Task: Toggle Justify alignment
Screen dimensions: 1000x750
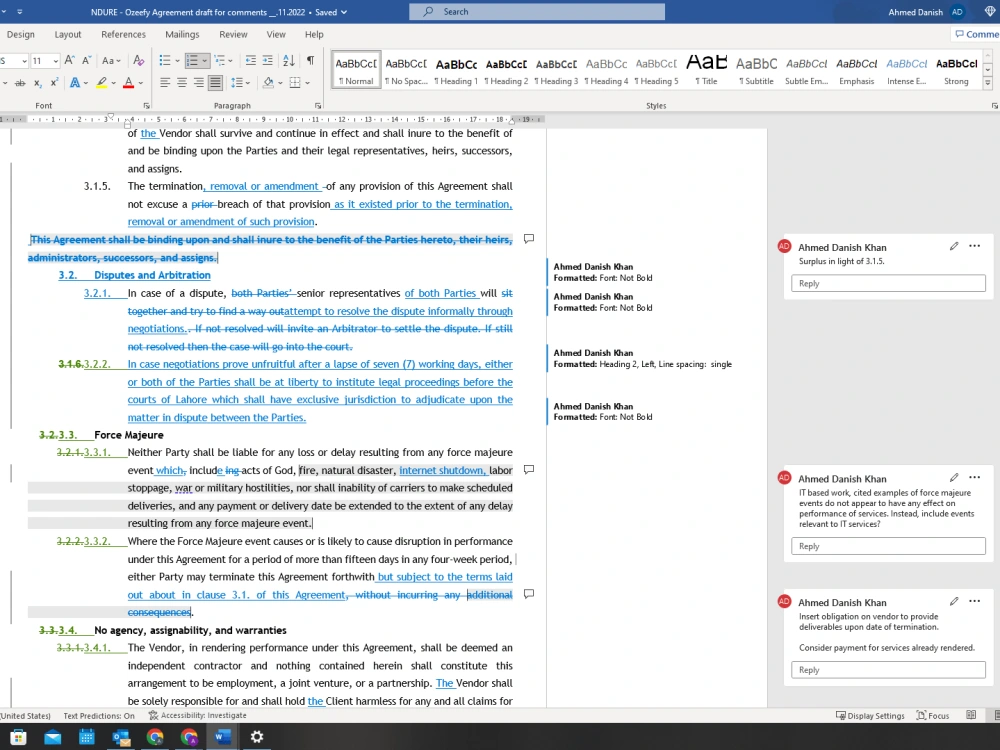Action: [x=216, y=82]
